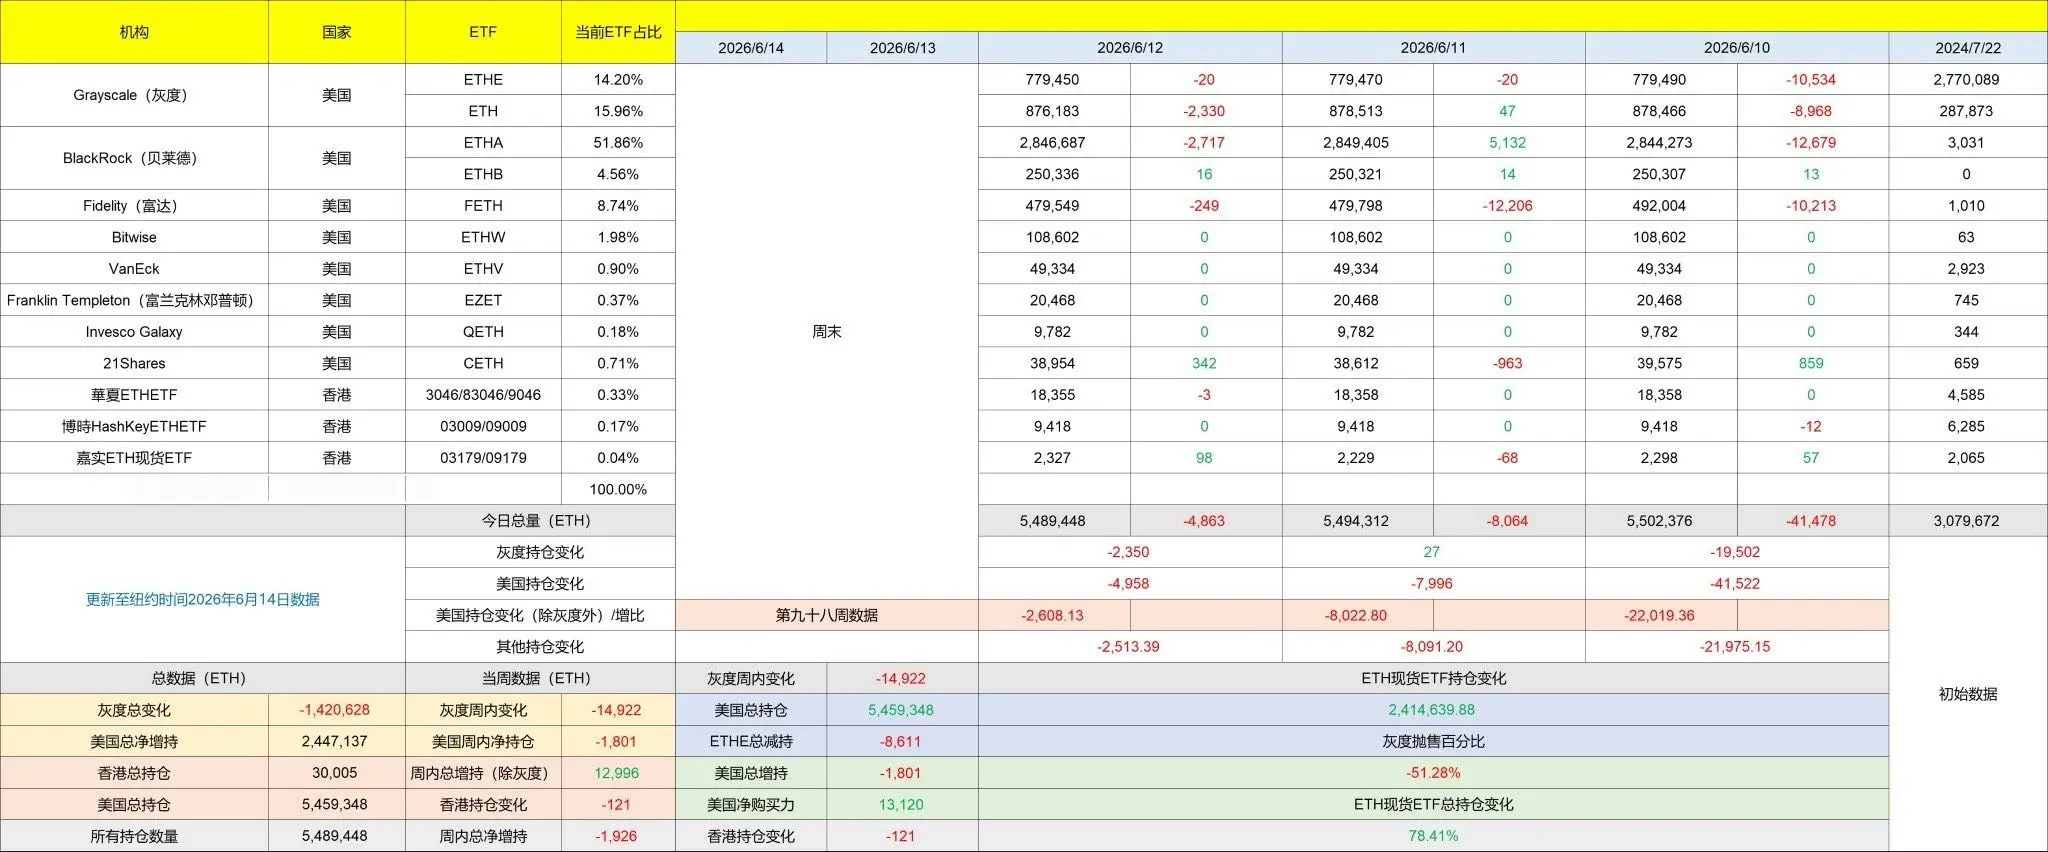2048x852 pixels.
Task: Click the CETH ticker cell
Action: tap(483, 363)
